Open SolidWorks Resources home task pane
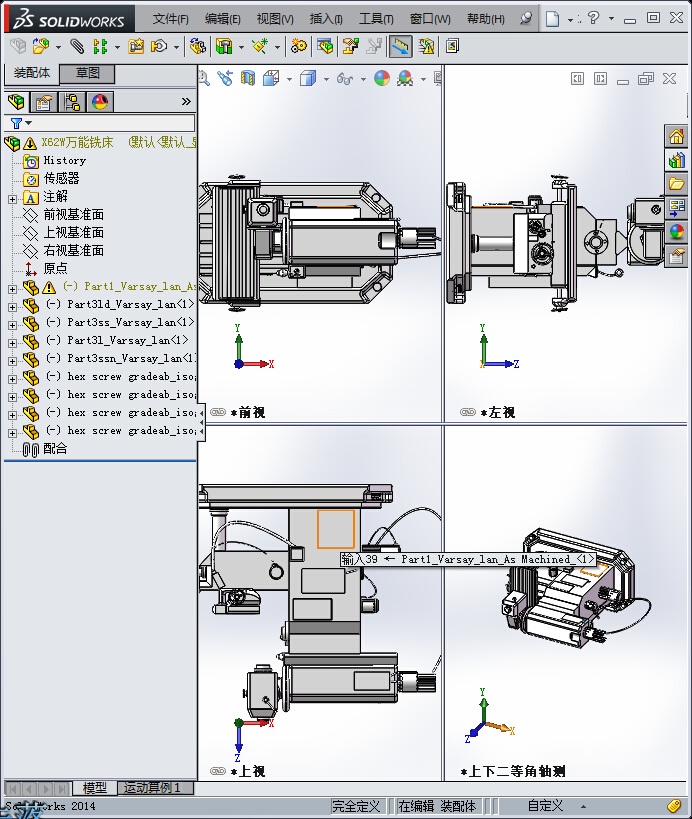 676,137
